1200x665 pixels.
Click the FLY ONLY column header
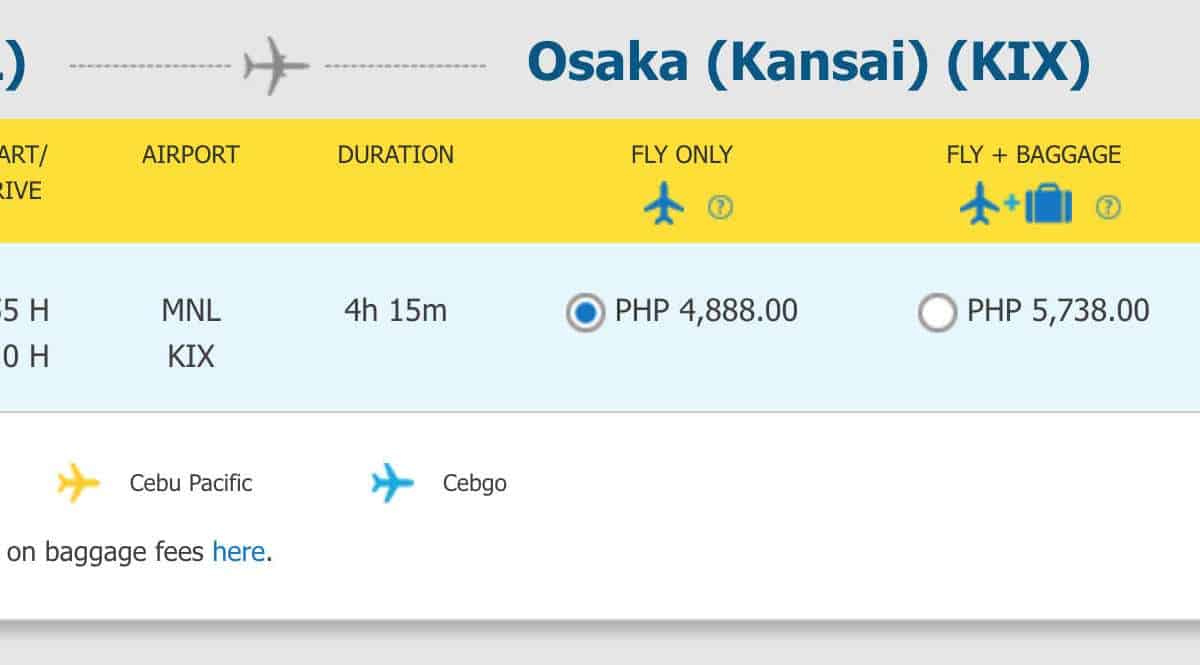[x=681, y=155]
